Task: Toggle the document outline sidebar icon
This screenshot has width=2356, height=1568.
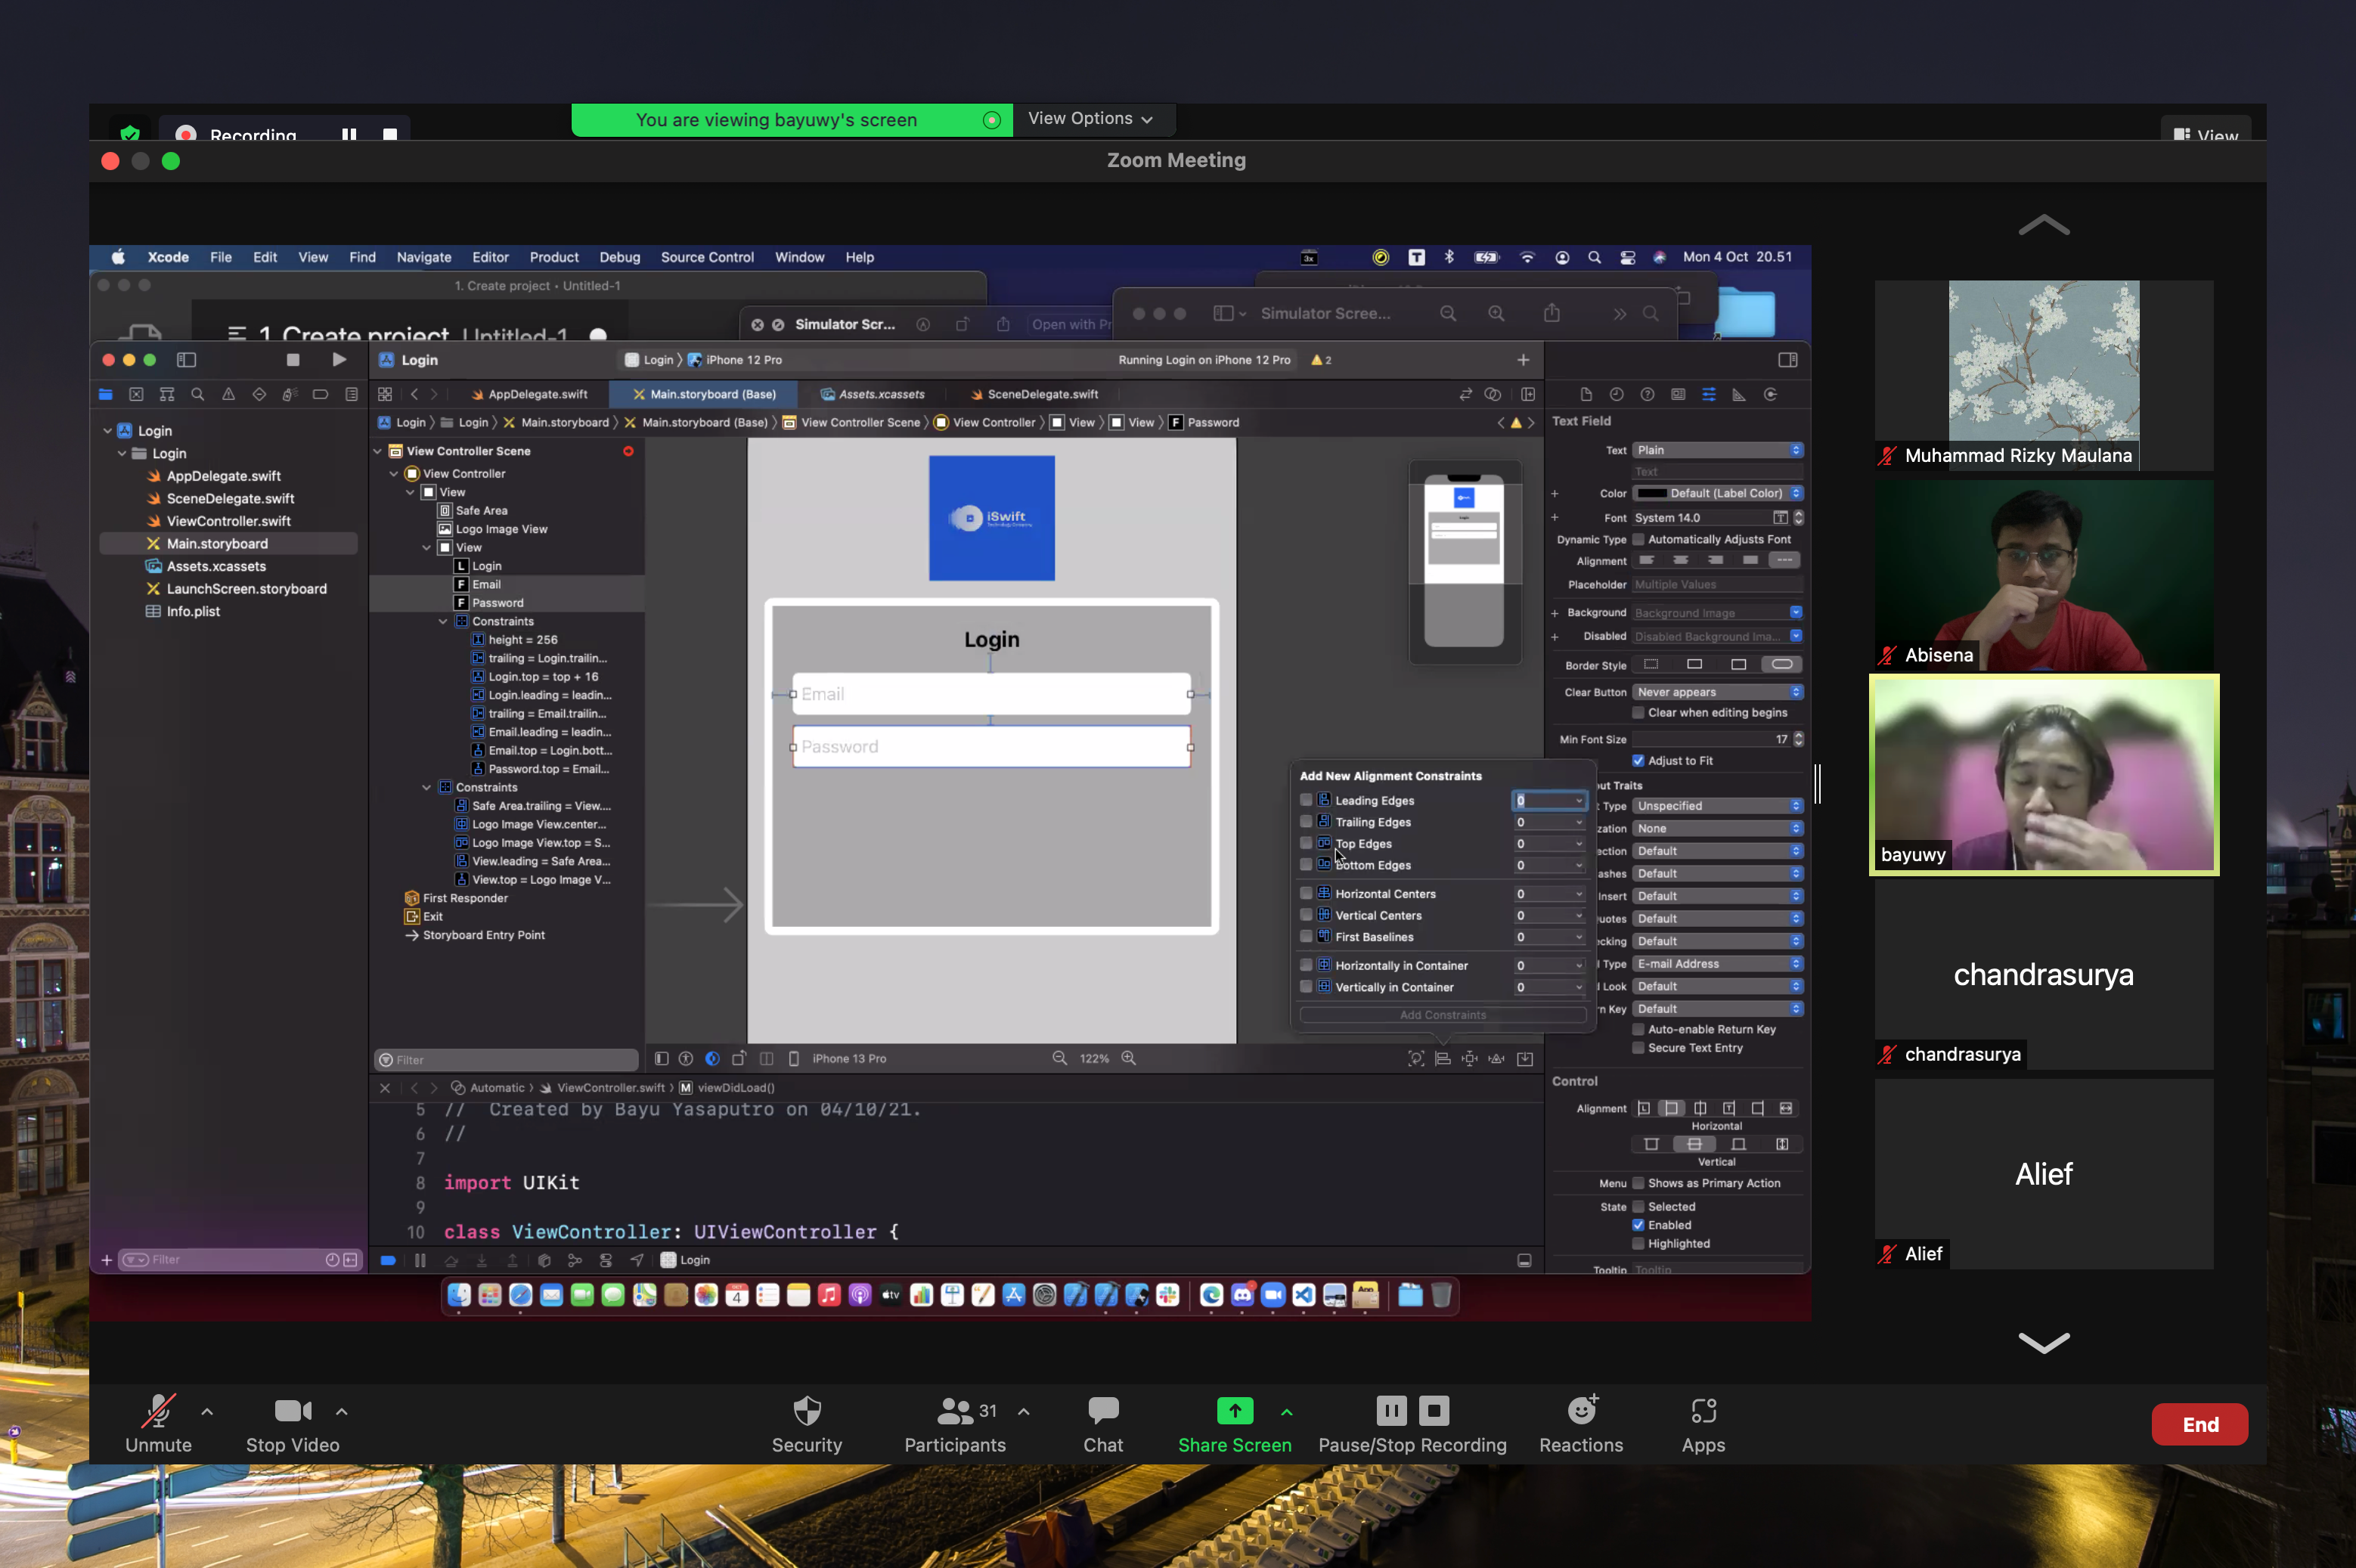Action: click(662, 1058)
